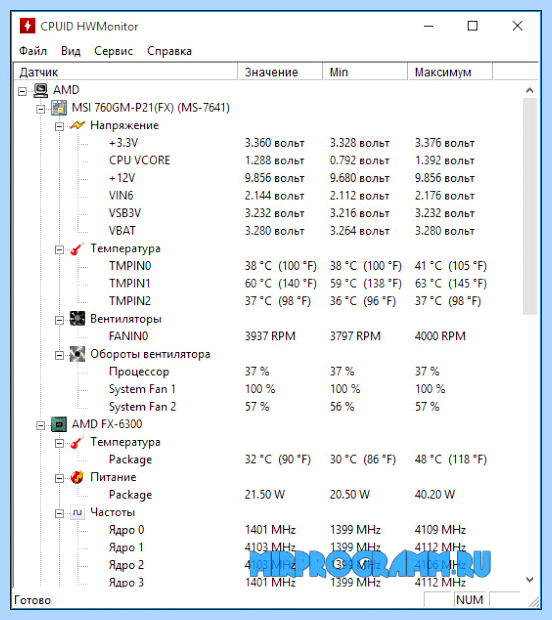Select the TMPIN0 temperature row
The width and height of the screenshot is (552, 620).
[x=130, y=266]
